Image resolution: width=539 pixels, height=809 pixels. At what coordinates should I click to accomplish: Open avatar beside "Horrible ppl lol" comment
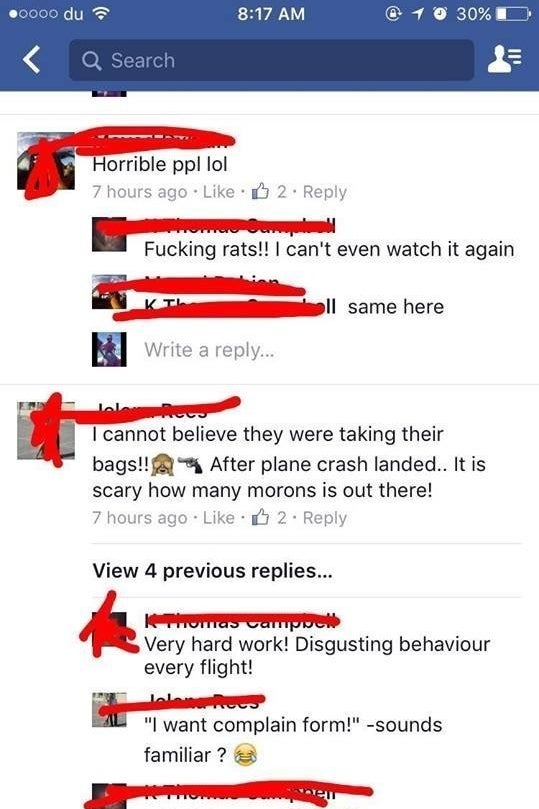46,161
